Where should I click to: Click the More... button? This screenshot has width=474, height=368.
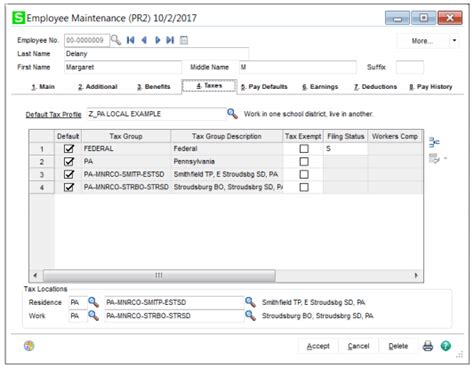tap(422, 41)
